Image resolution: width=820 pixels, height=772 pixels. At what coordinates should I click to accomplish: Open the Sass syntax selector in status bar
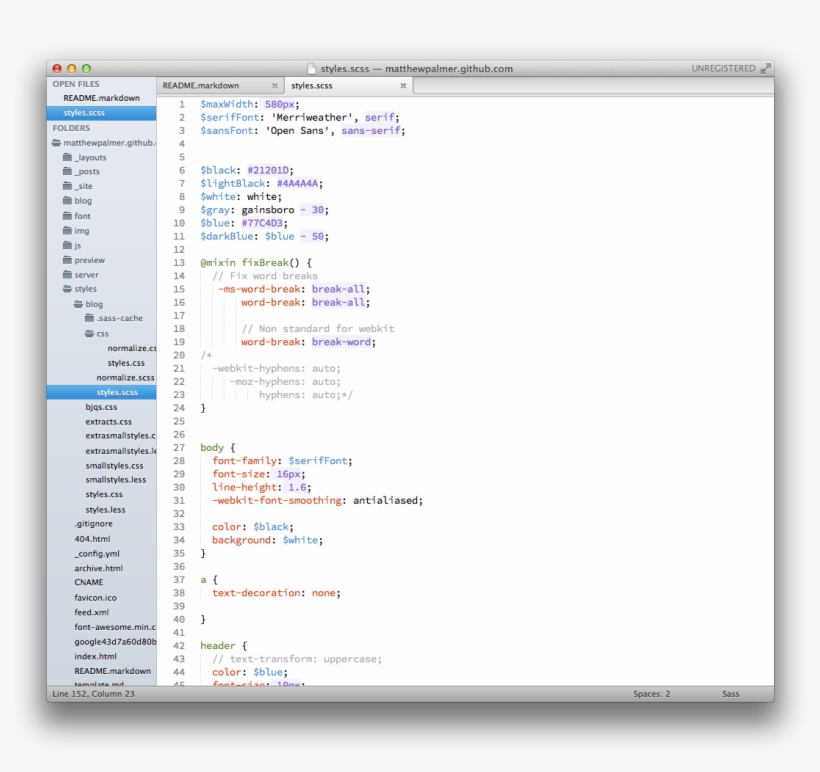(731, 693)
